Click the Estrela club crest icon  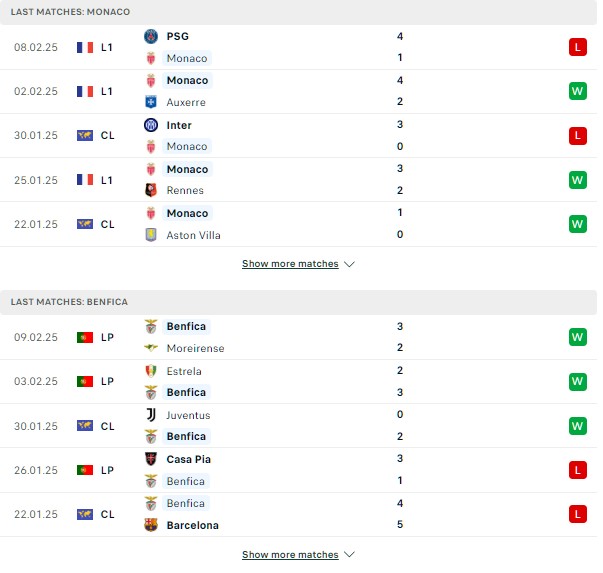(151, 371)
